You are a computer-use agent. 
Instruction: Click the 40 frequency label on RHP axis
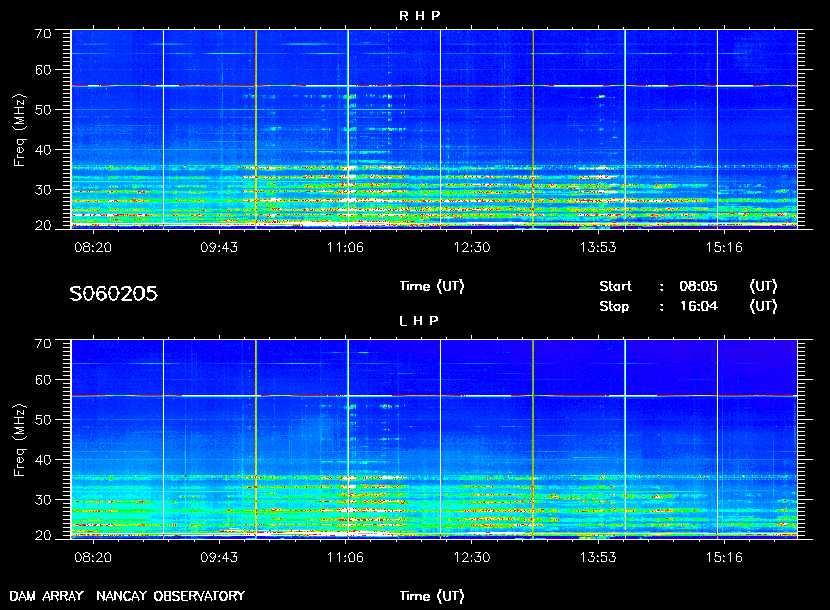coord(43,150)
